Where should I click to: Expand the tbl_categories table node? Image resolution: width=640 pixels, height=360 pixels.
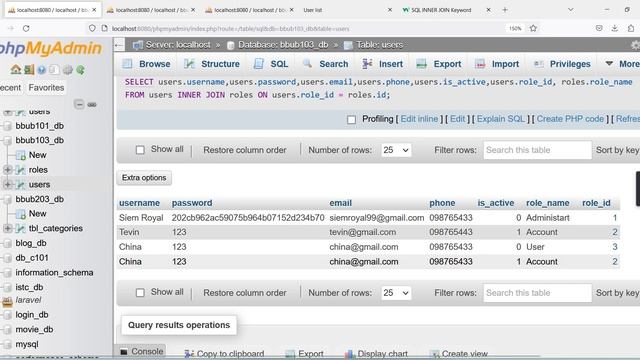coord(7,228)
